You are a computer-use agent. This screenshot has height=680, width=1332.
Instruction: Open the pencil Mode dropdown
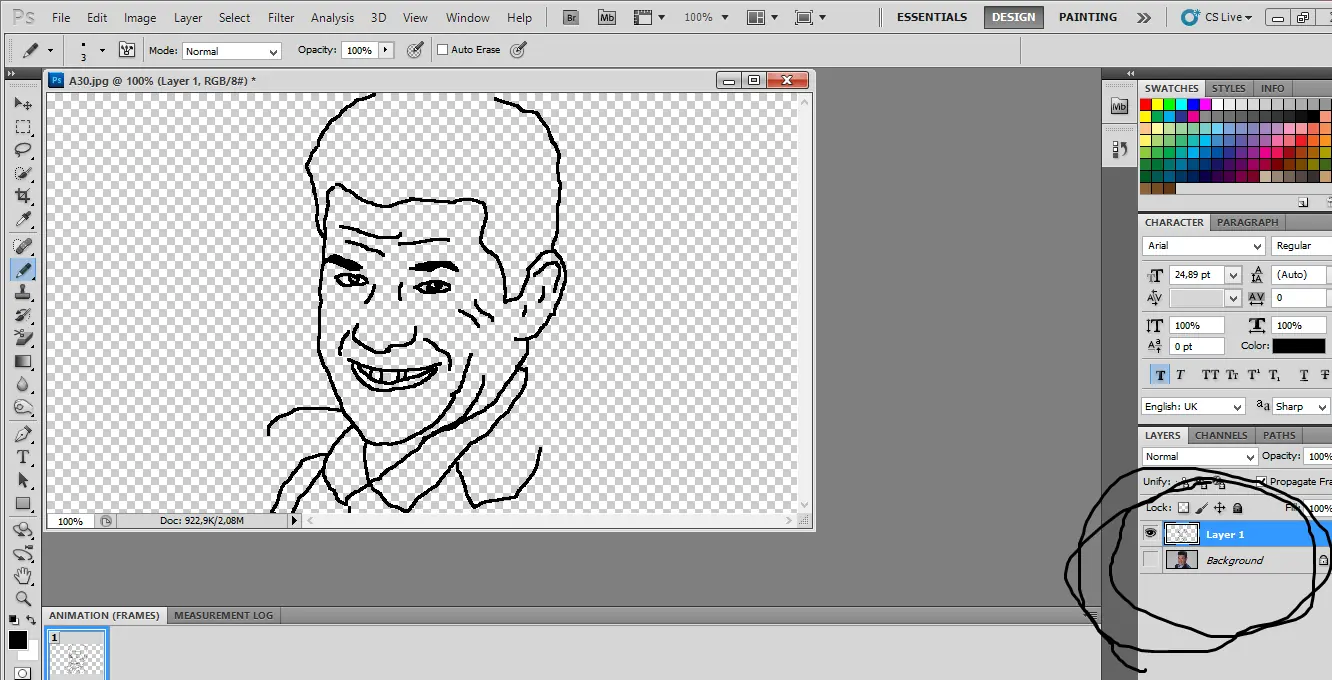coord(231,51)
